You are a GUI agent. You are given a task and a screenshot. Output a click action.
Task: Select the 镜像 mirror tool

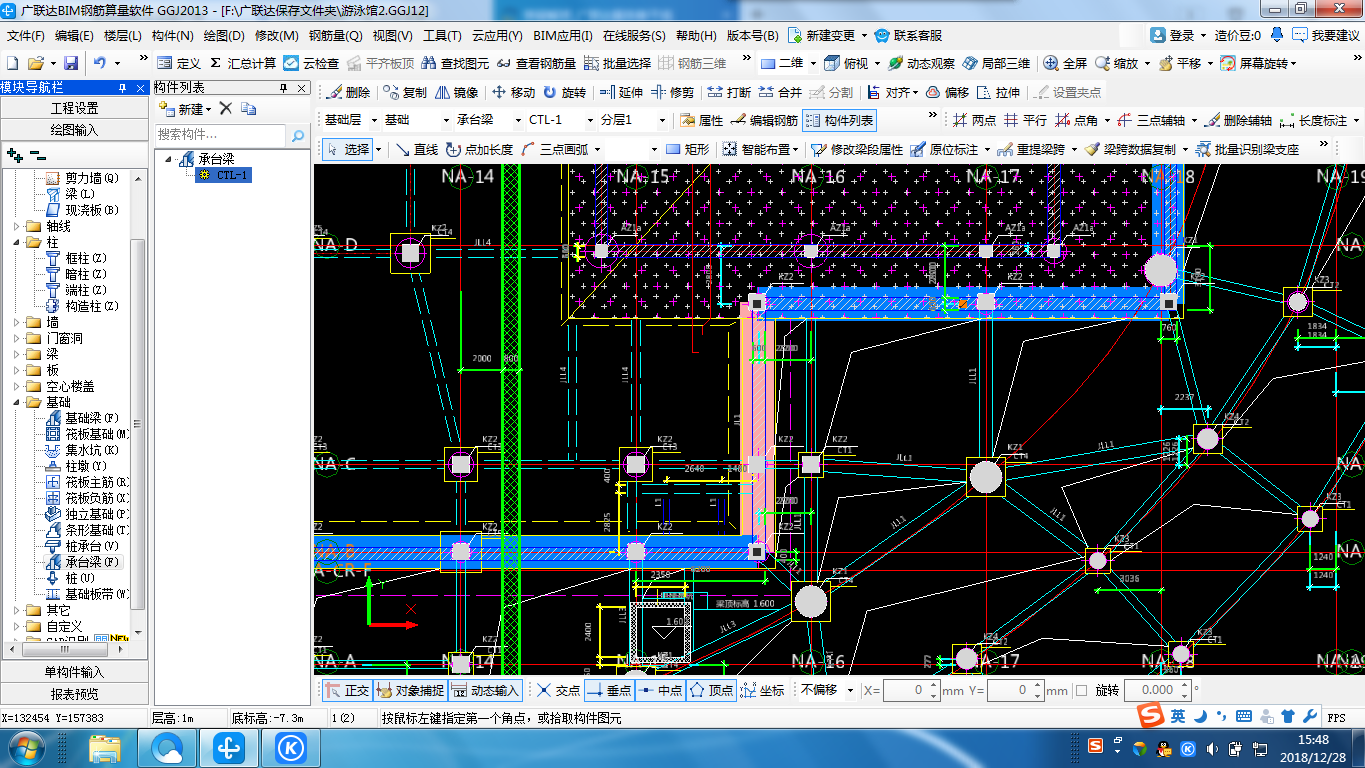pyautogui.click(x=456, y=92)
